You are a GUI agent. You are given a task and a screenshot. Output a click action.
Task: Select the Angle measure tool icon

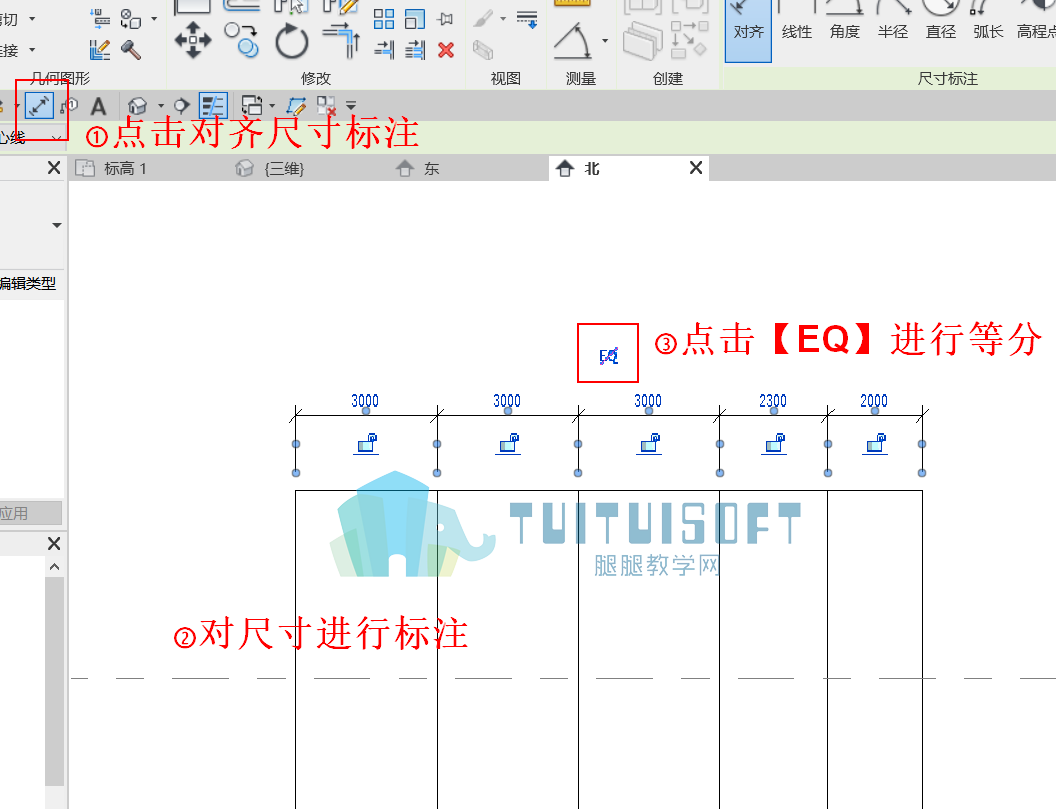pyautogui.click(x=572, y=41)
